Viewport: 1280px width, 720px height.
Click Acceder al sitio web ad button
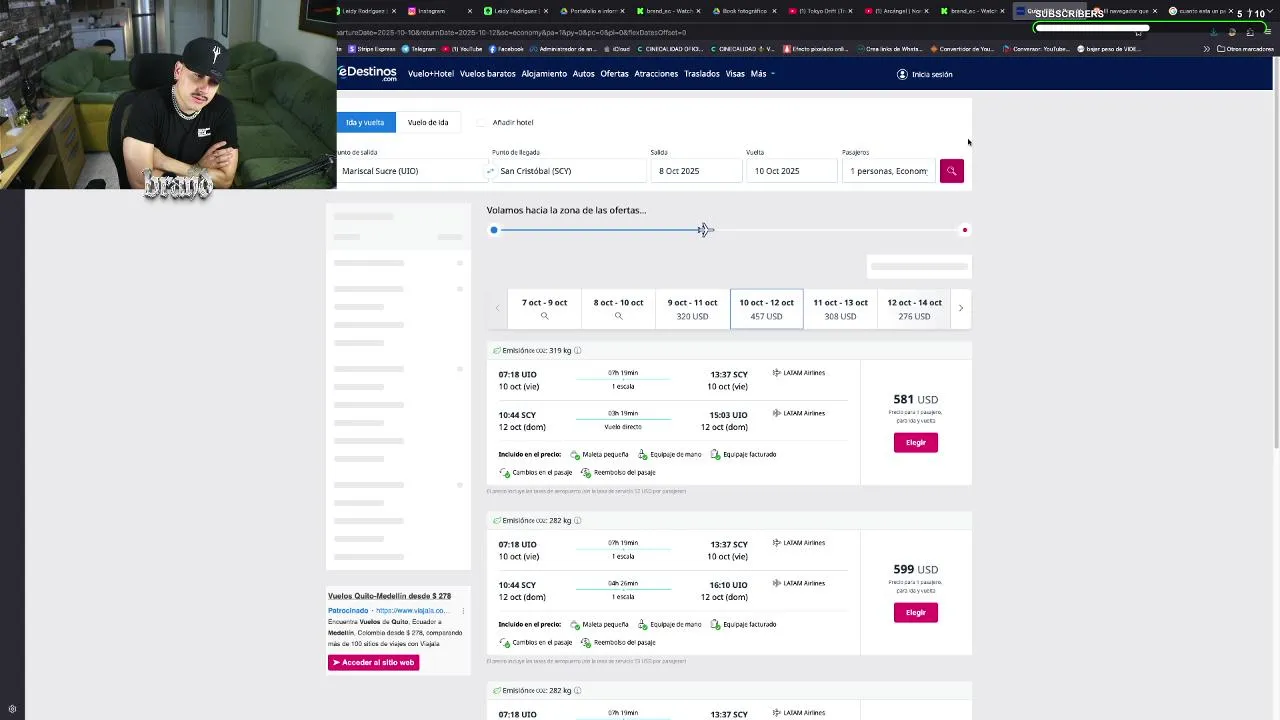click(373, 662)
